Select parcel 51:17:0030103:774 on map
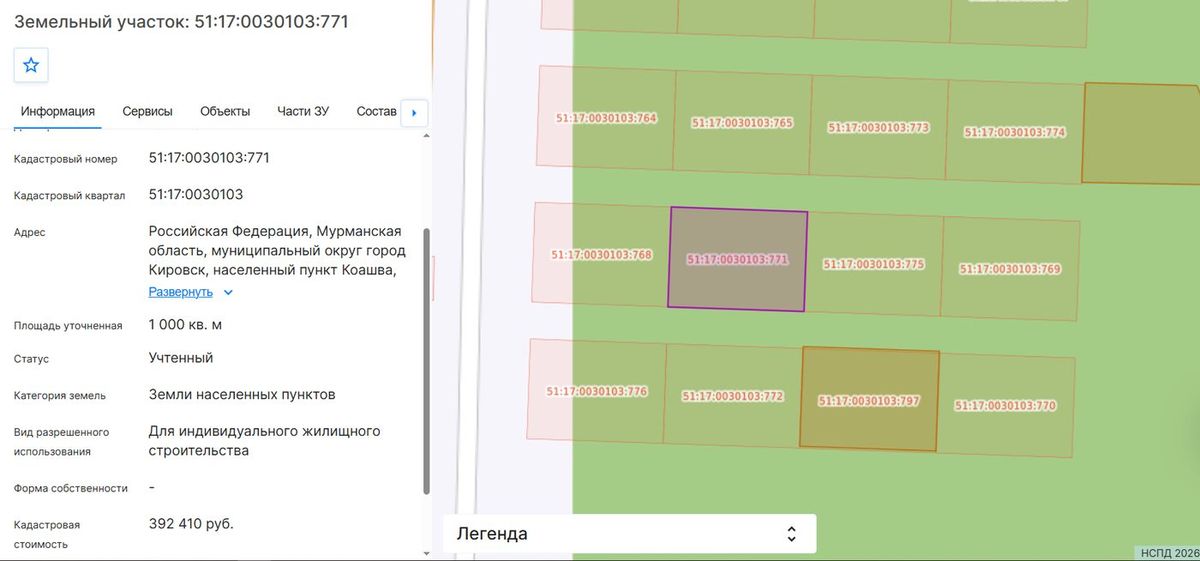 coord(1014,132)
